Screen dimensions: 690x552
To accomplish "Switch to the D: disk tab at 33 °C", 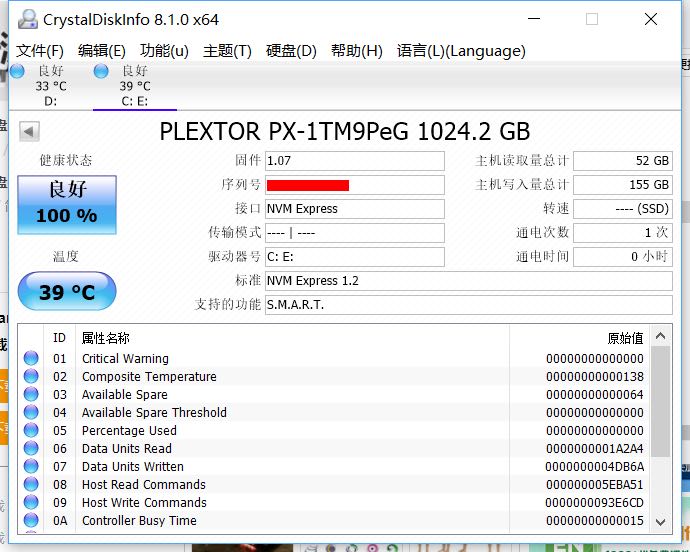I will click(x=51, y=85).
